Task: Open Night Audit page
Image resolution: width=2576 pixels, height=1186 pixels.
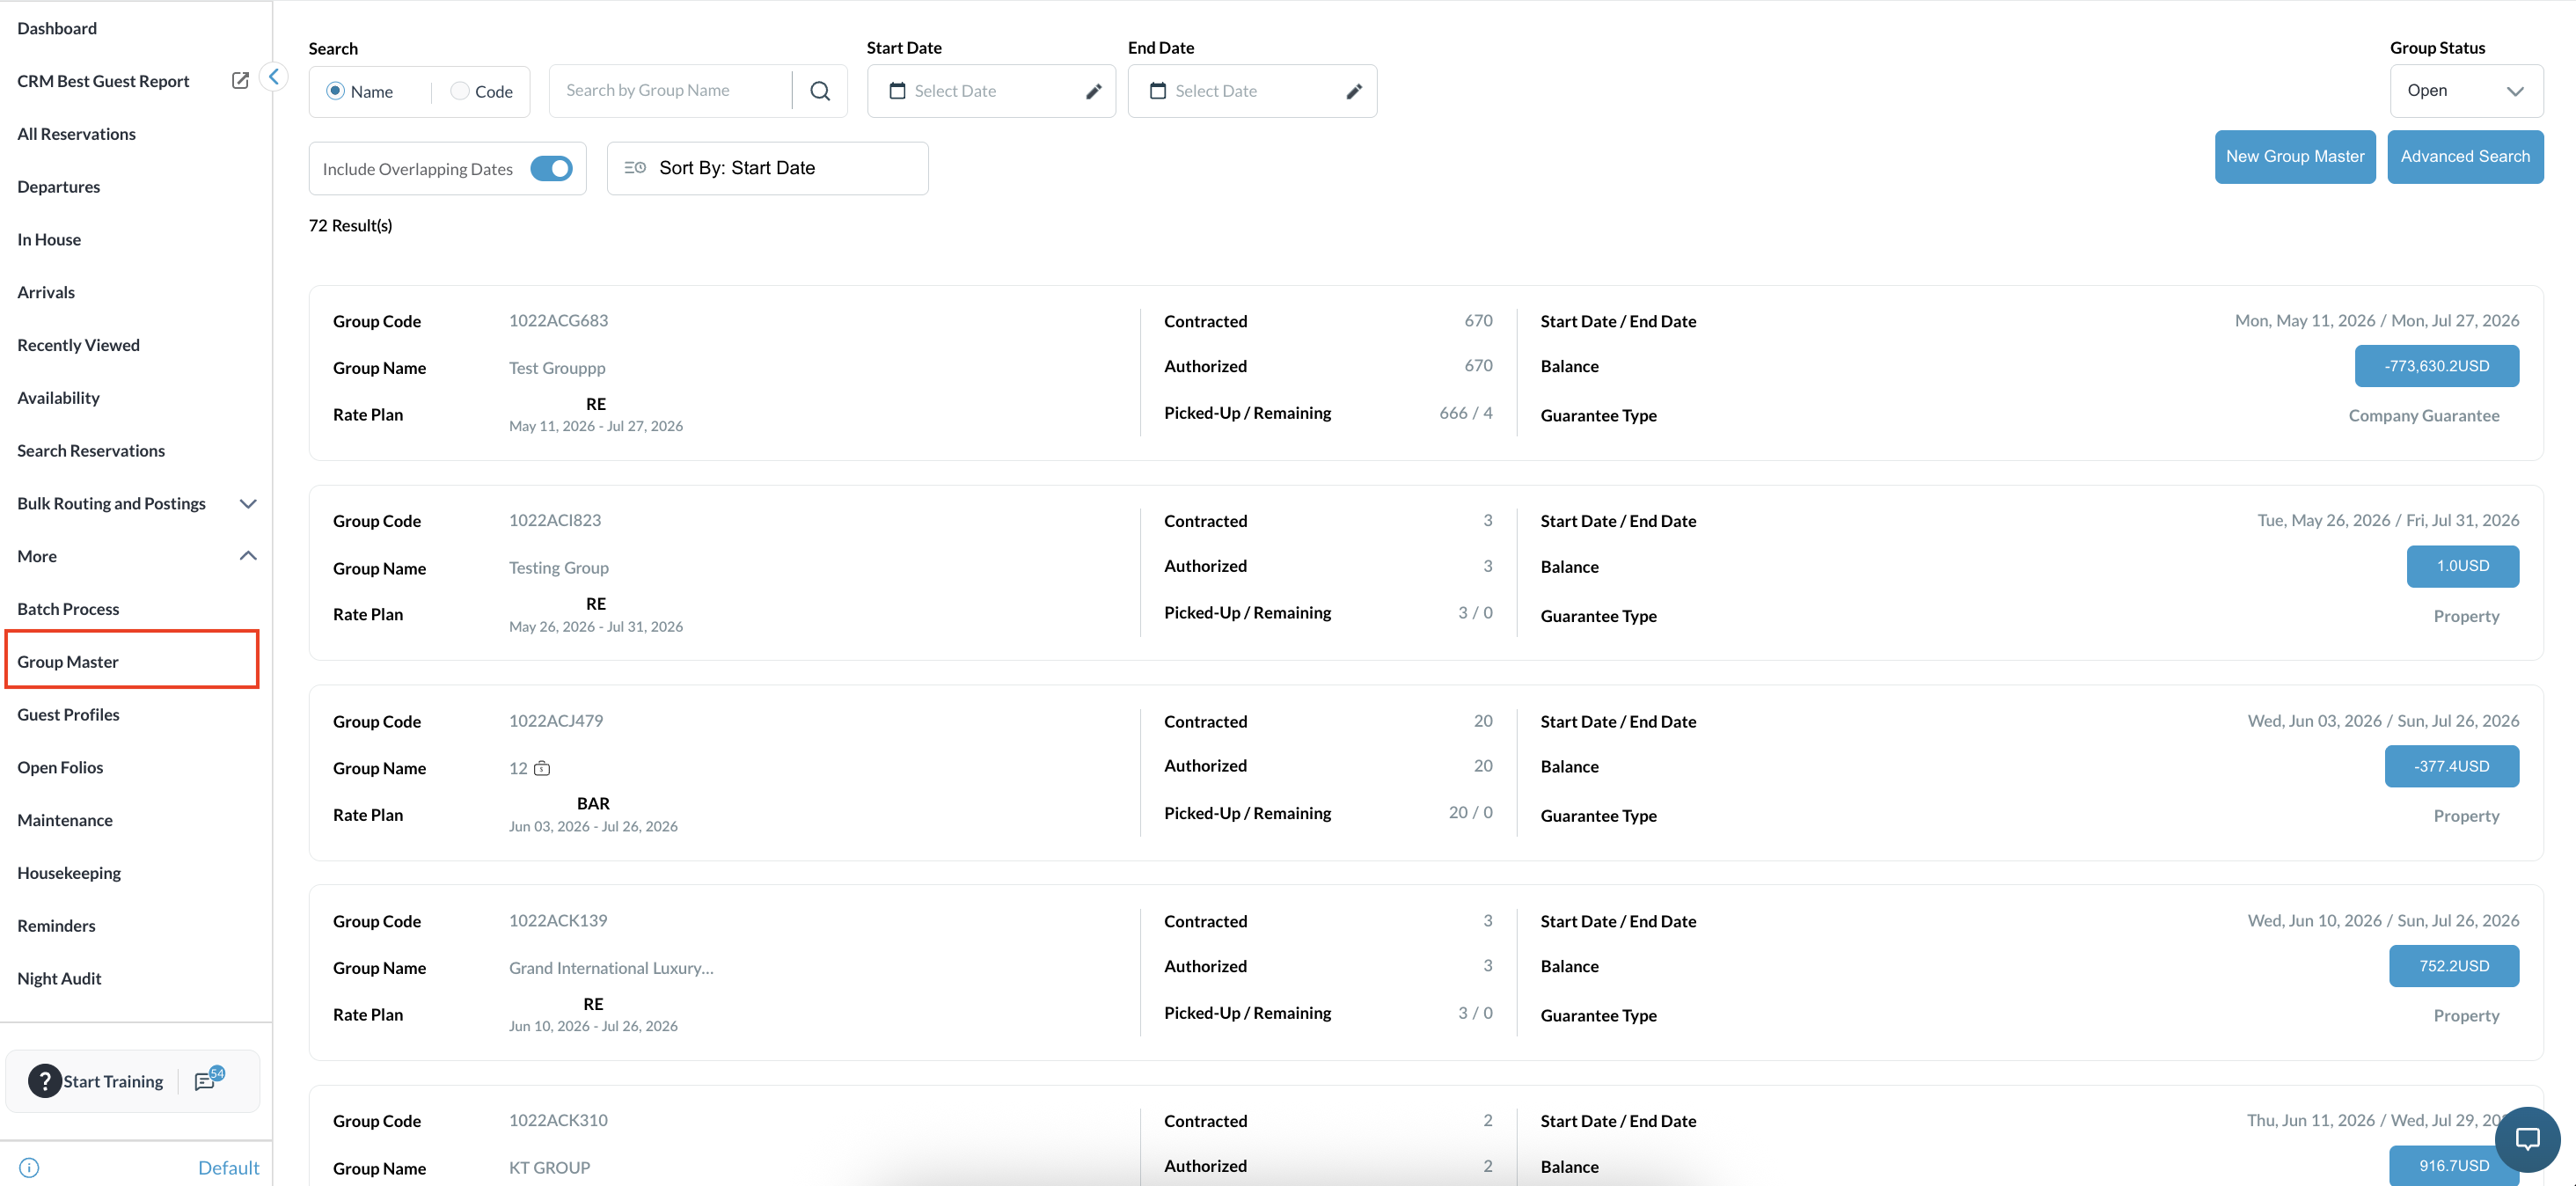Action: (x=59, y=978)
